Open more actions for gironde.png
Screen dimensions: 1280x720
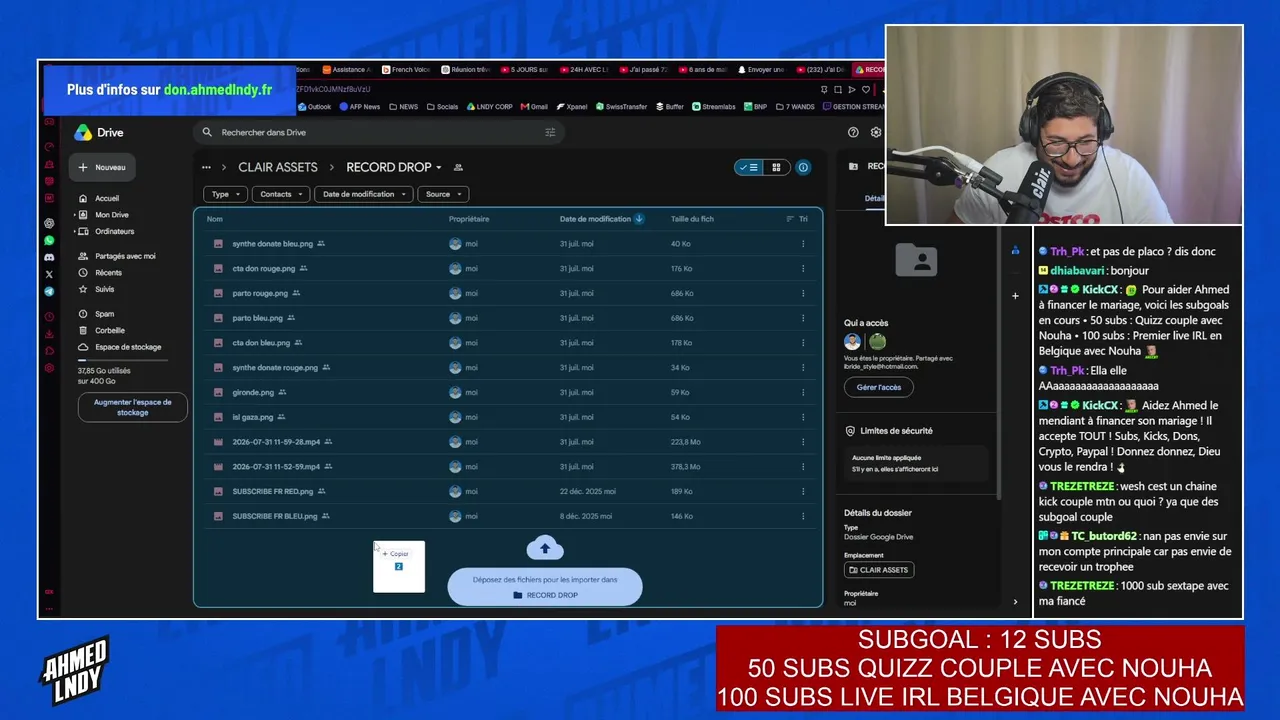pos(803,393)
